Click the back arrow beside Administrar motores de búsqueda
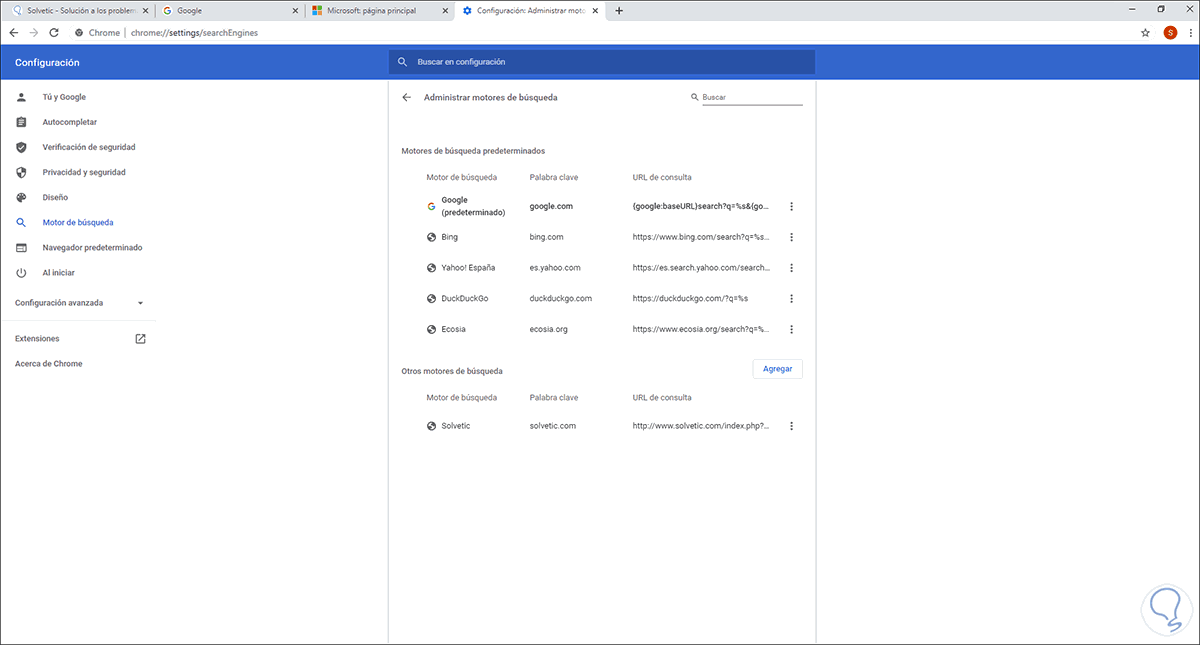Screen dimensions: 1200x645 406,98
